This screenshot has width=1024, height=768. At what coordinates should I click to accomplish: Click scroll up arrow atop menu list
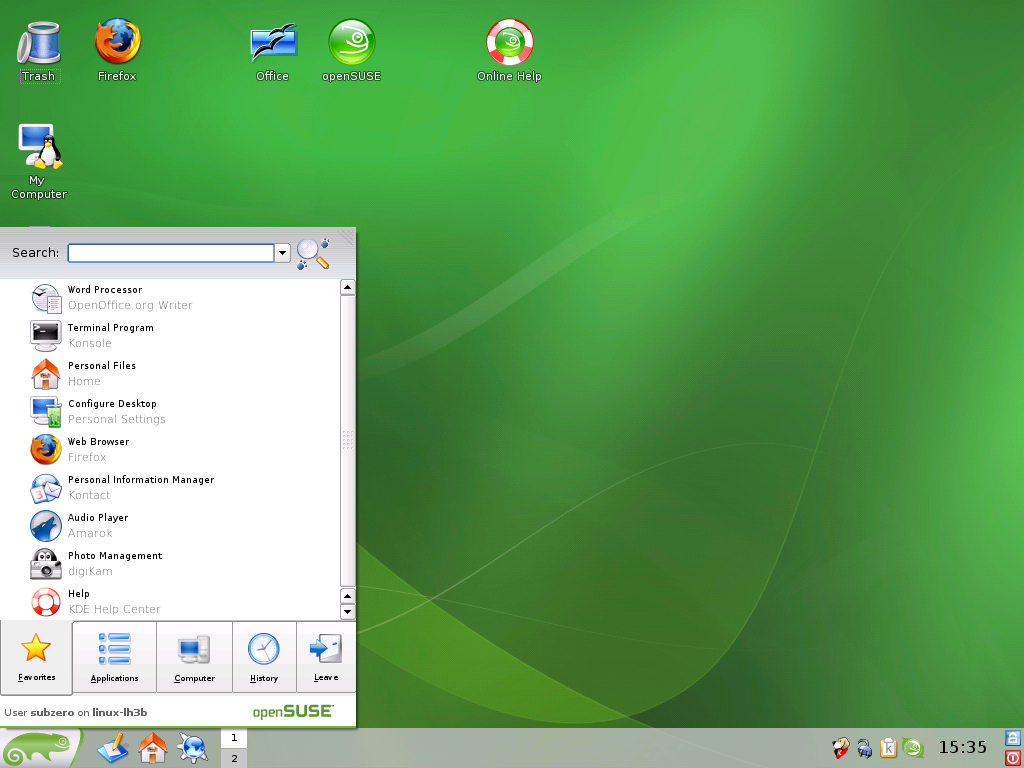tap(348, 287)
